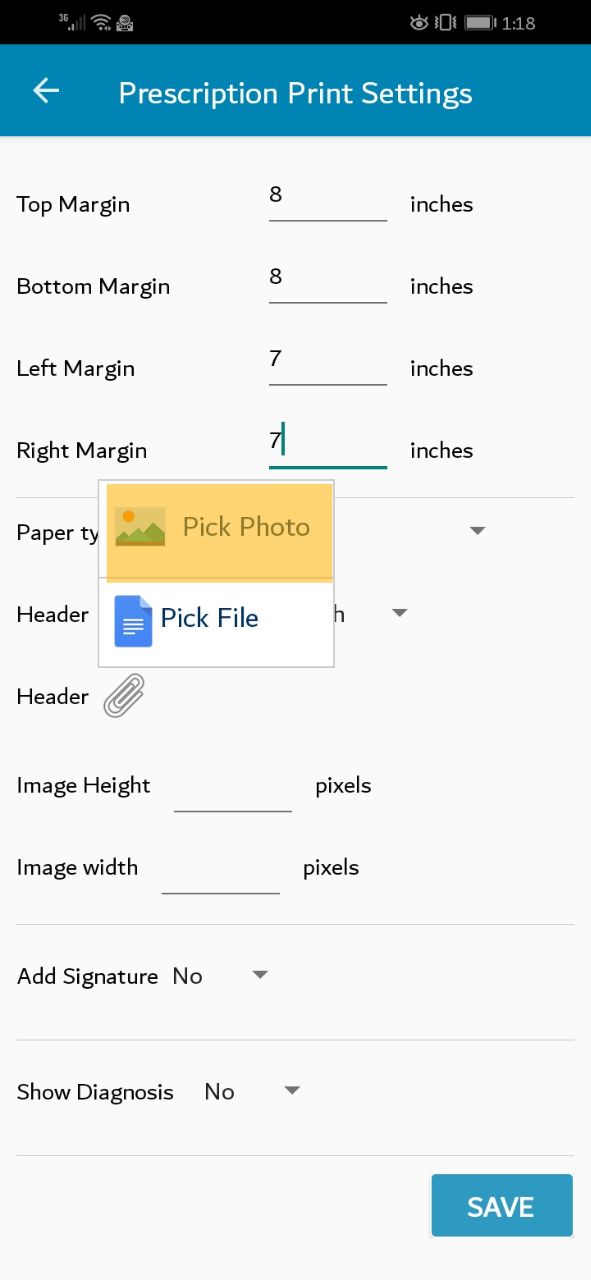Tap the Image Height input field
Viewport: 591px width, 1280px height.
(233, 787)
